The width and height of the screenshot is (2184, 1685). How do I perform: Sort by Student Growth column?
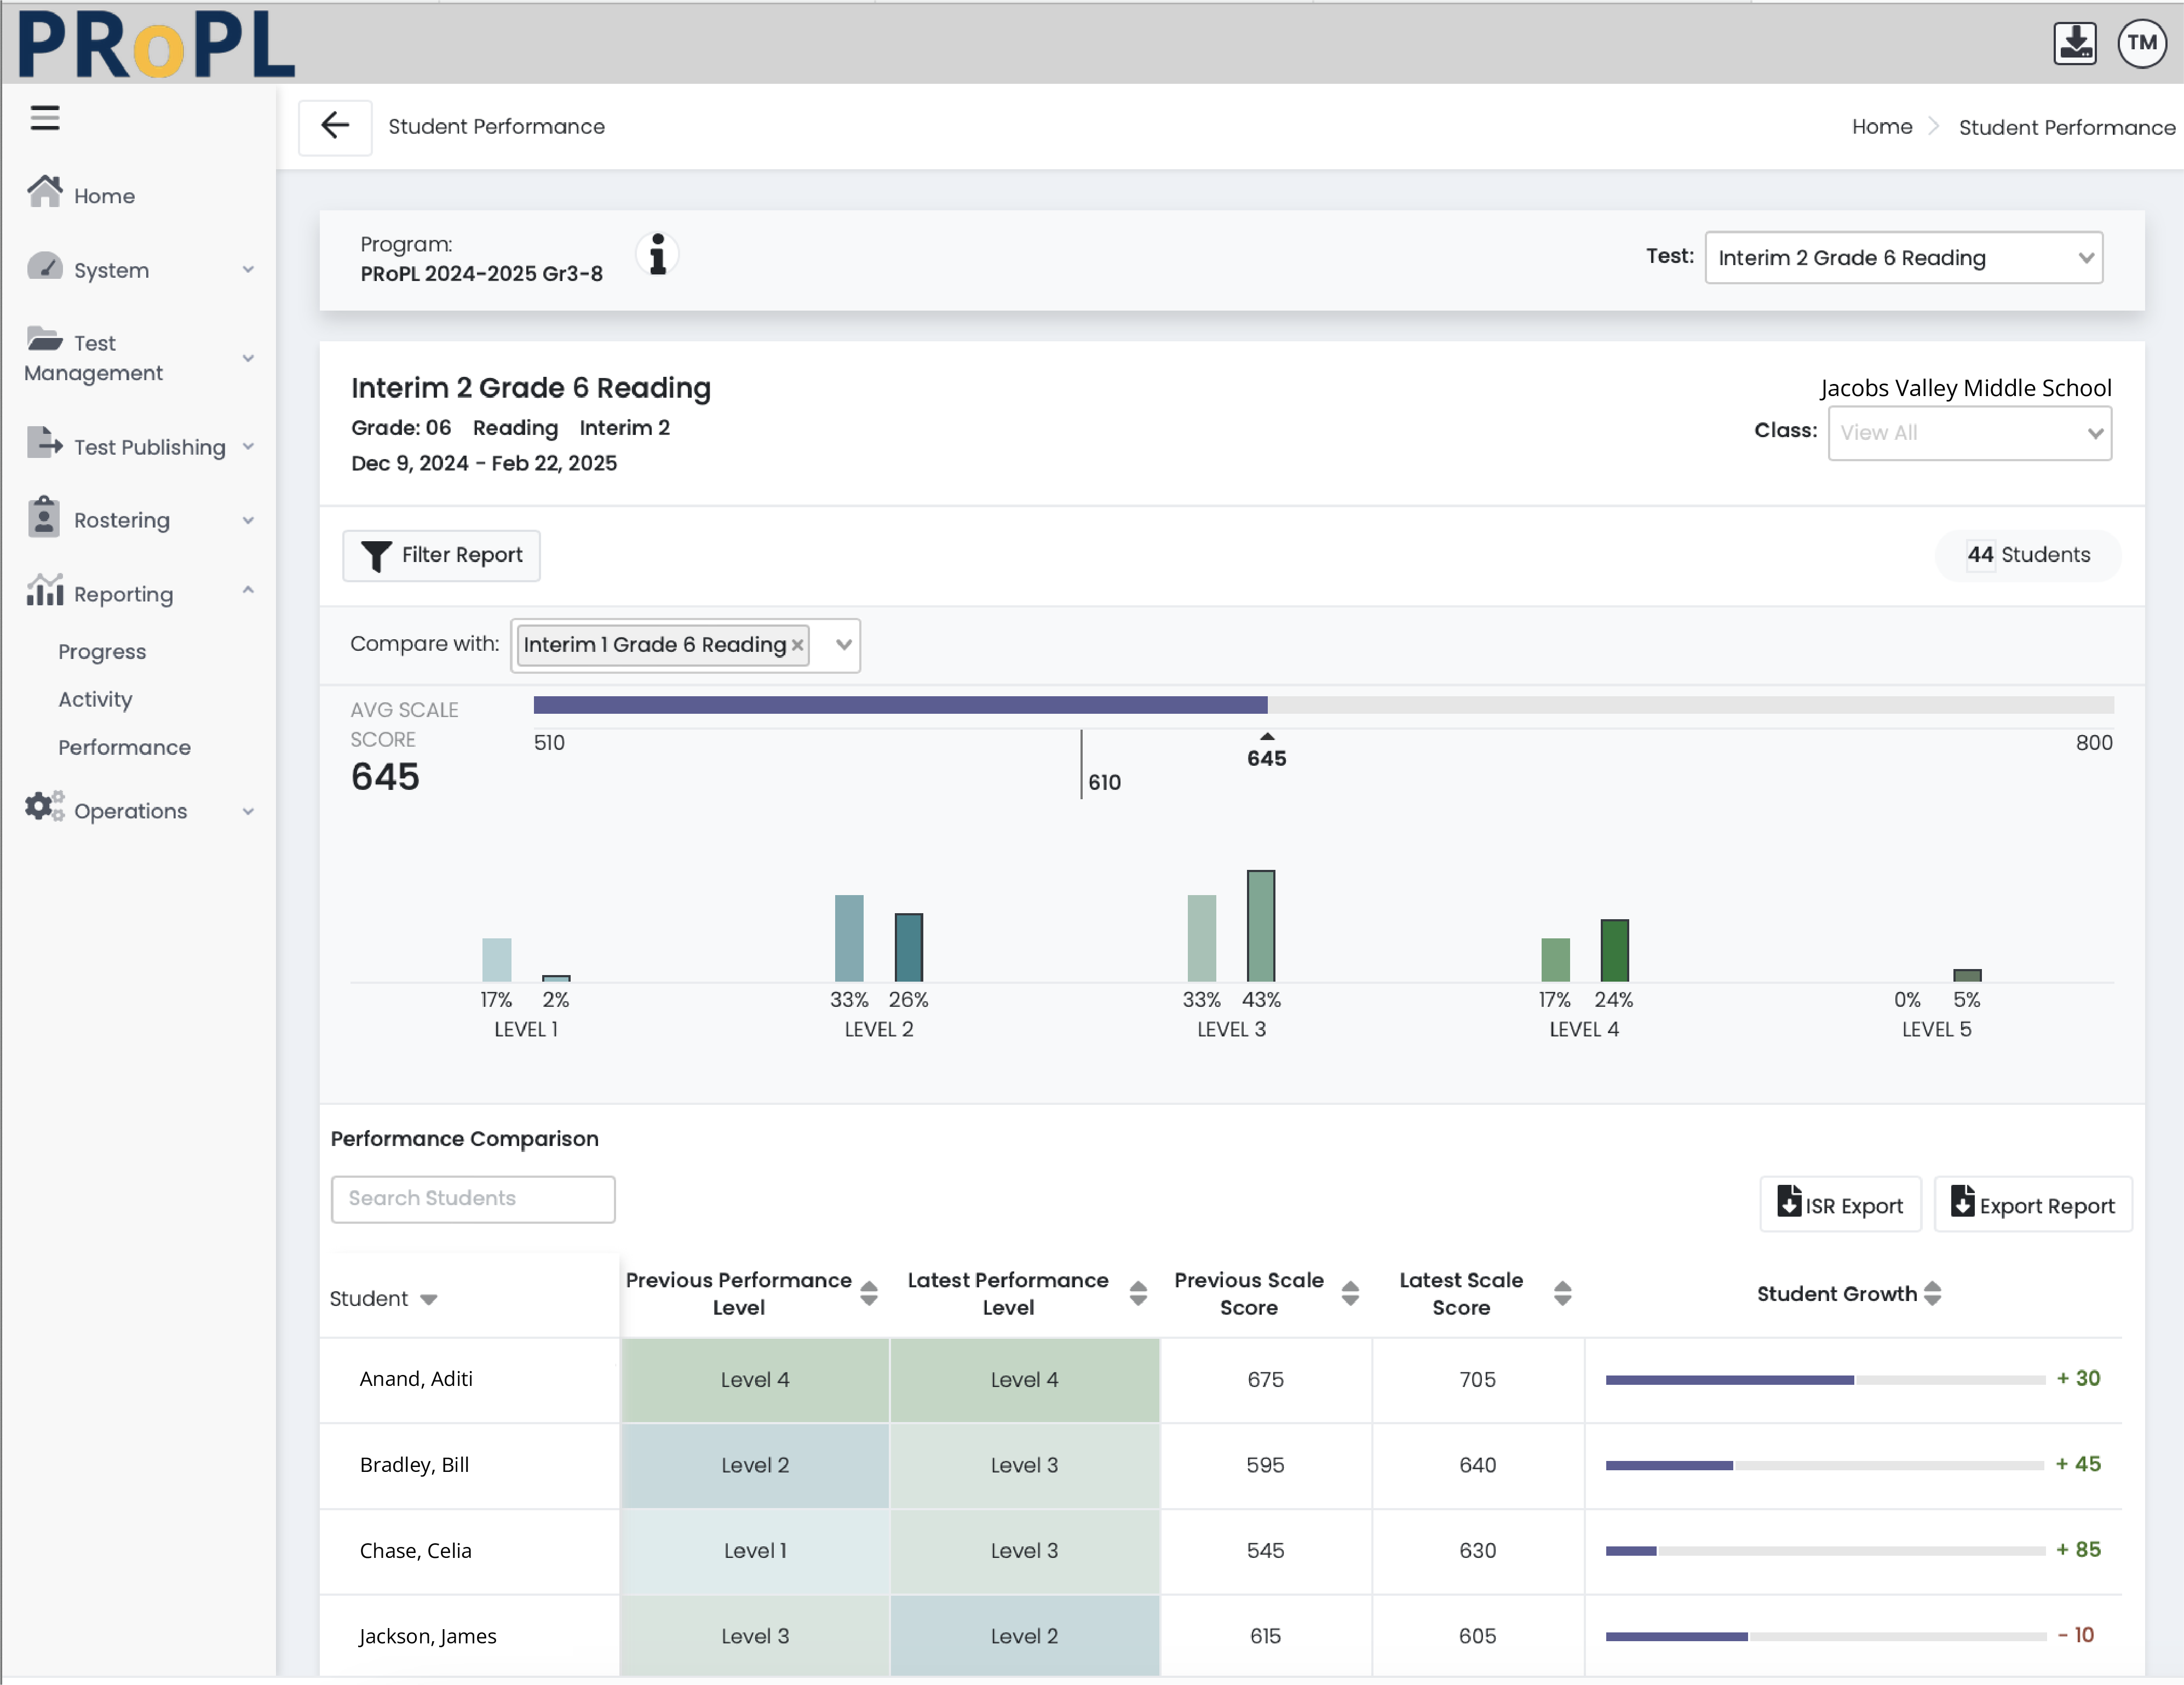[x=1932, y=1293]
